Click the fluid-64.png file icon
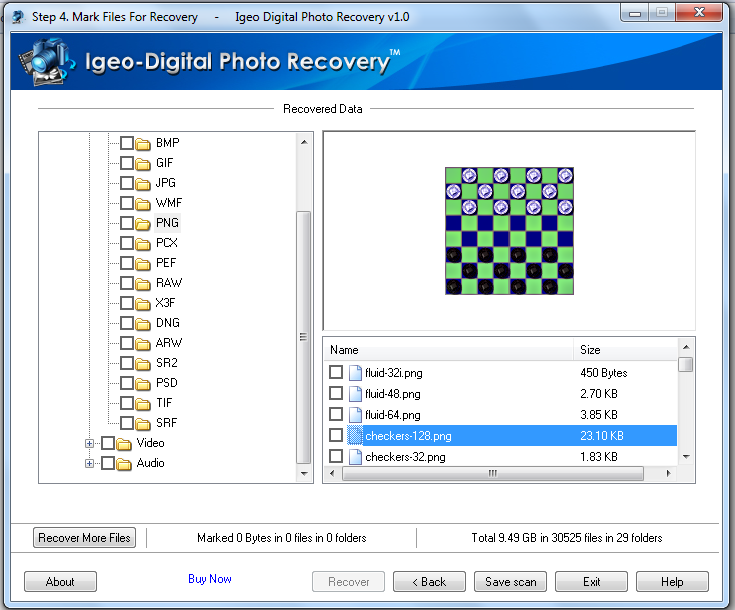This screenshot has width=735, height=610. (355, 414)
